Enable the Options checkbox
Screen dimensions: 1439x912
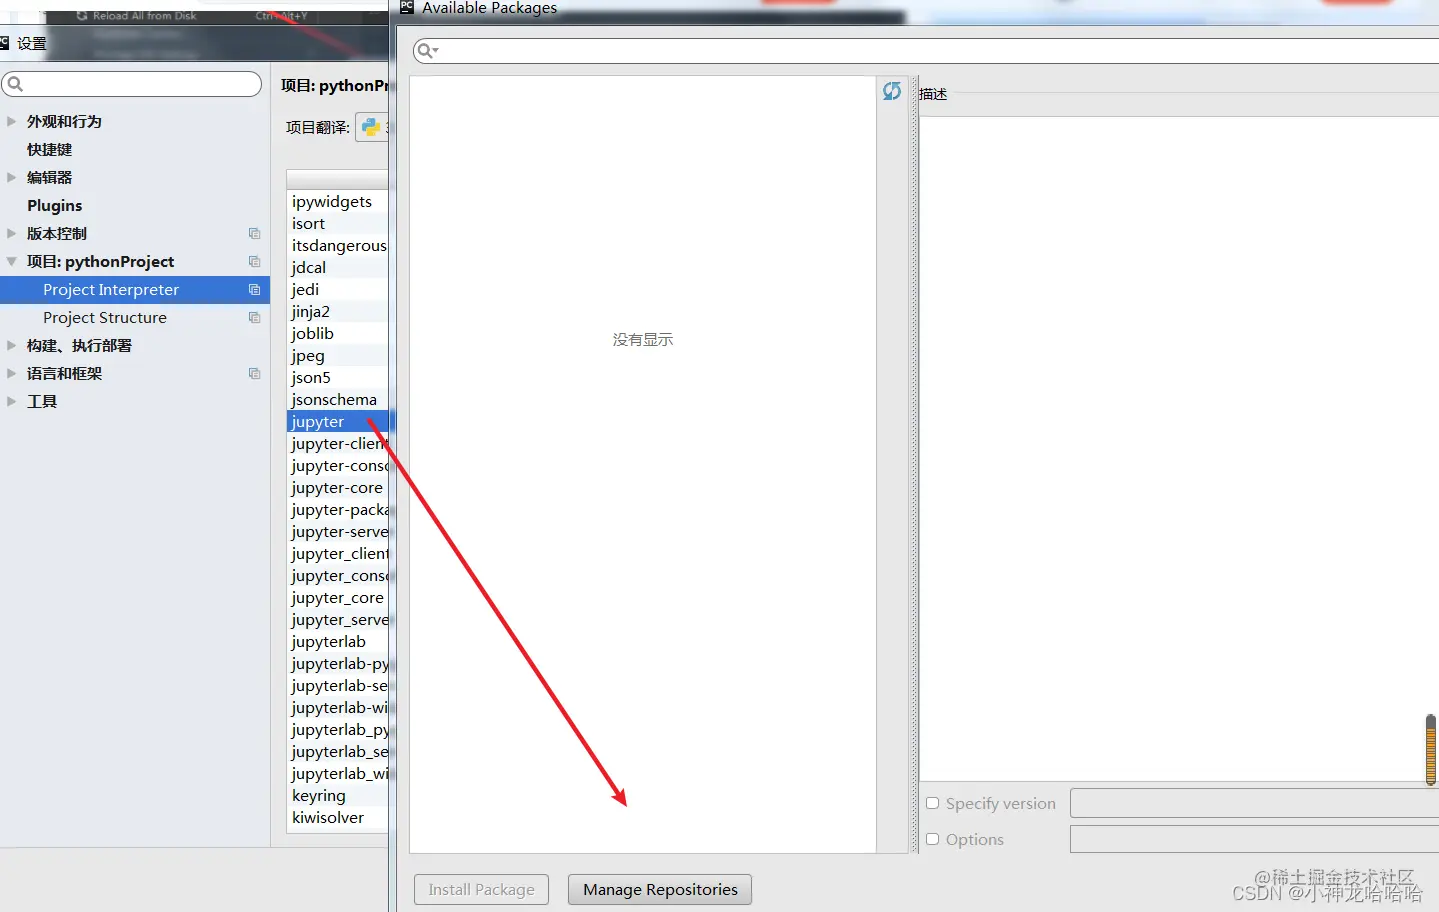932,839
